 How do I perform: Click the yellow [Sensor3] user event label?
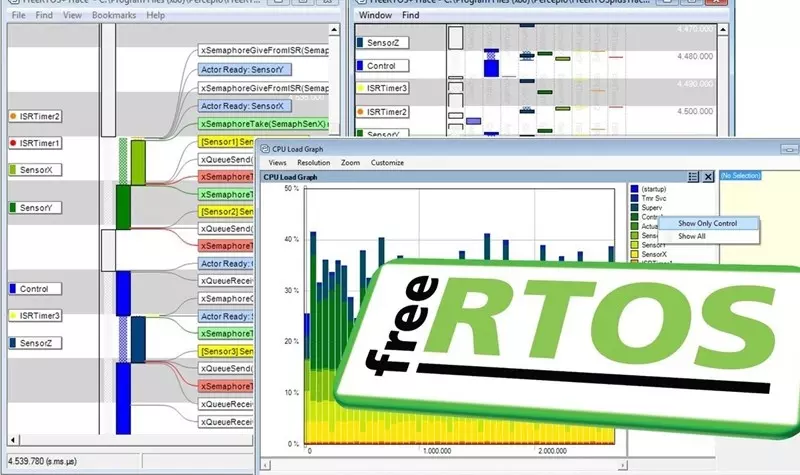(226, 352)
